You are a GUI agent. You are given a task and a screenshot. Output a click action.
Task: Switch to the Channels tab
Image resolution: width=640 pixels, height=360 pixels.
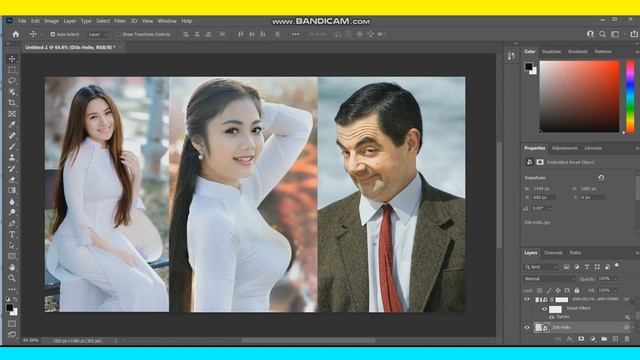(x=553, y=253)
